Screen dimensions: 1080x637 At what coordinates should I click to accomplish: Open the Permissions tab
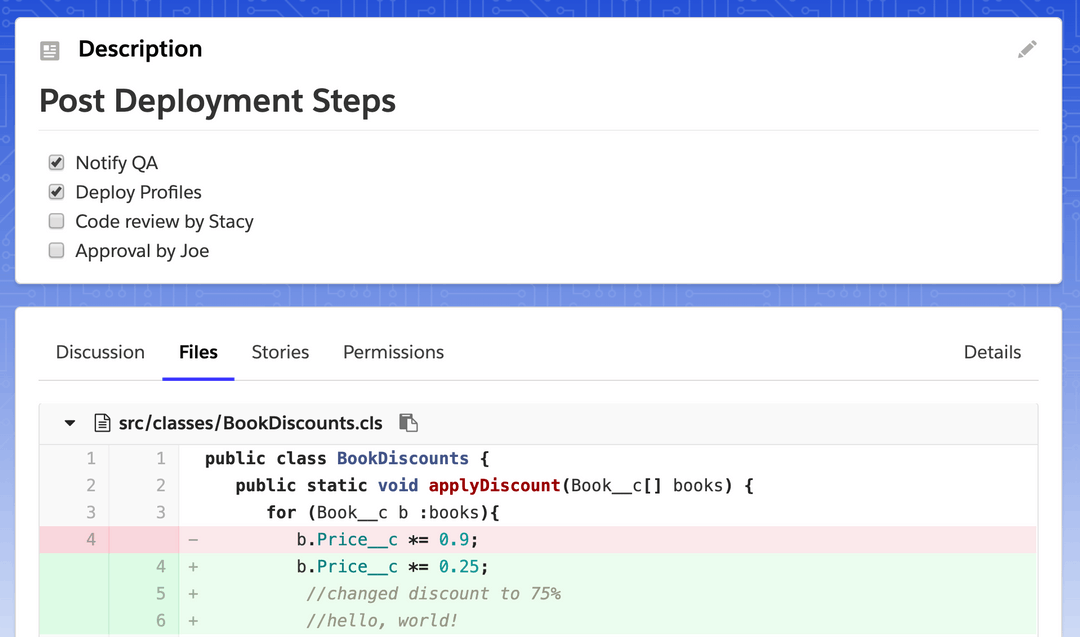tap(393, 352)
